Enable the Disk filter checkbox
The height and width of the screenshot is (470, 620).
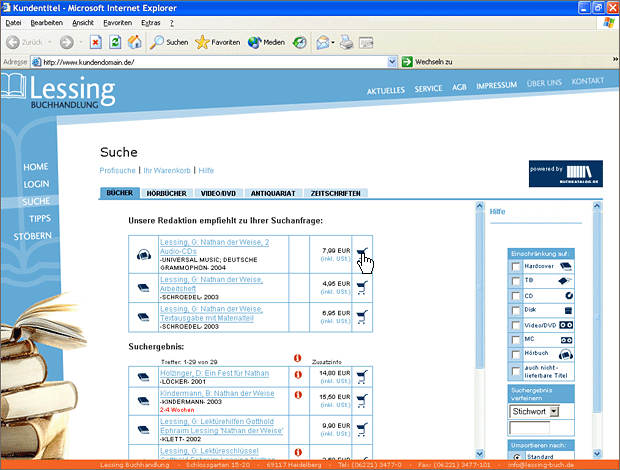pos(516,311)
